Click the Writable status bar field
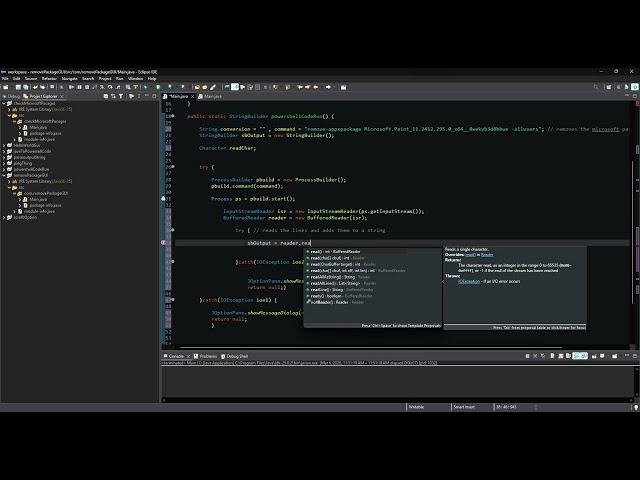The image size is (640, 480). [416, 407]
